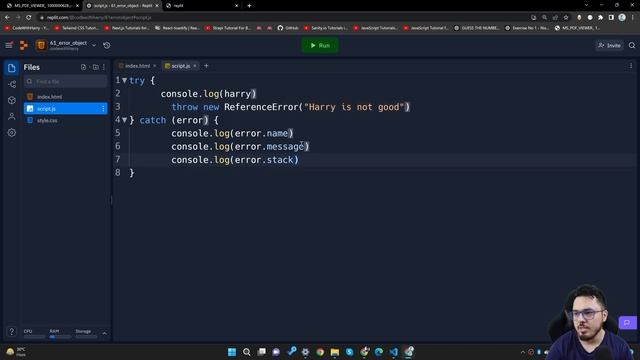Image resolution: width=640 pixels, height=360 pixels.
Task: Close the index.html editor tab
Action: pyautogui.click(x=155, y=66)
